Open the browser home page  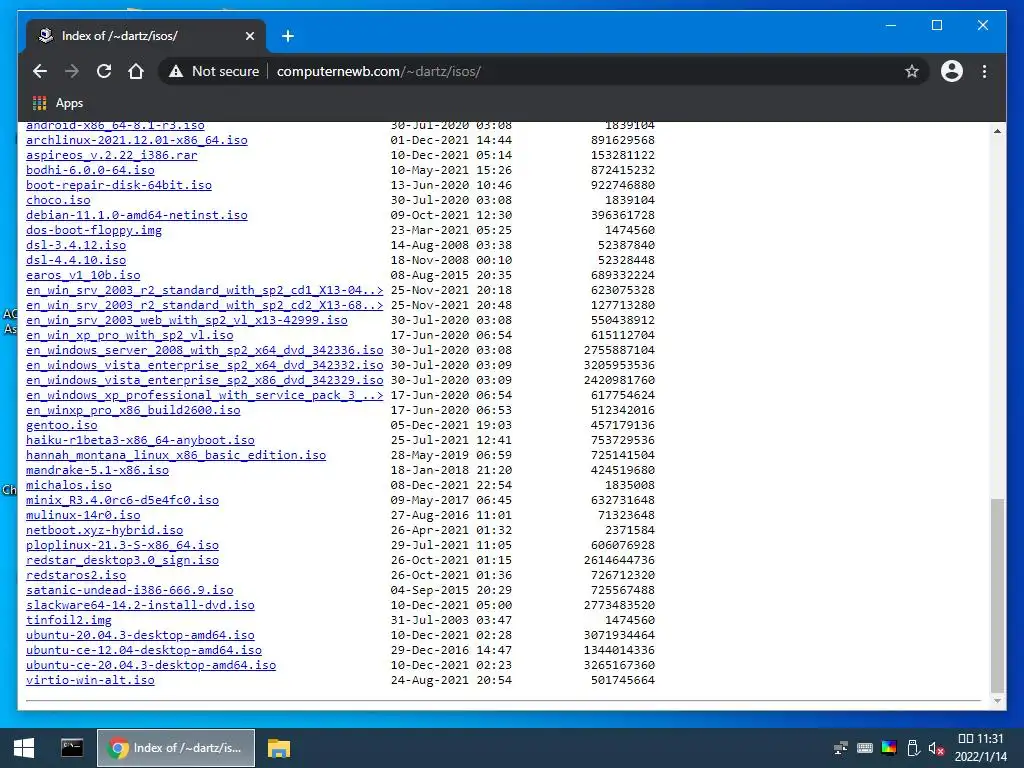(x=136, y=71)
